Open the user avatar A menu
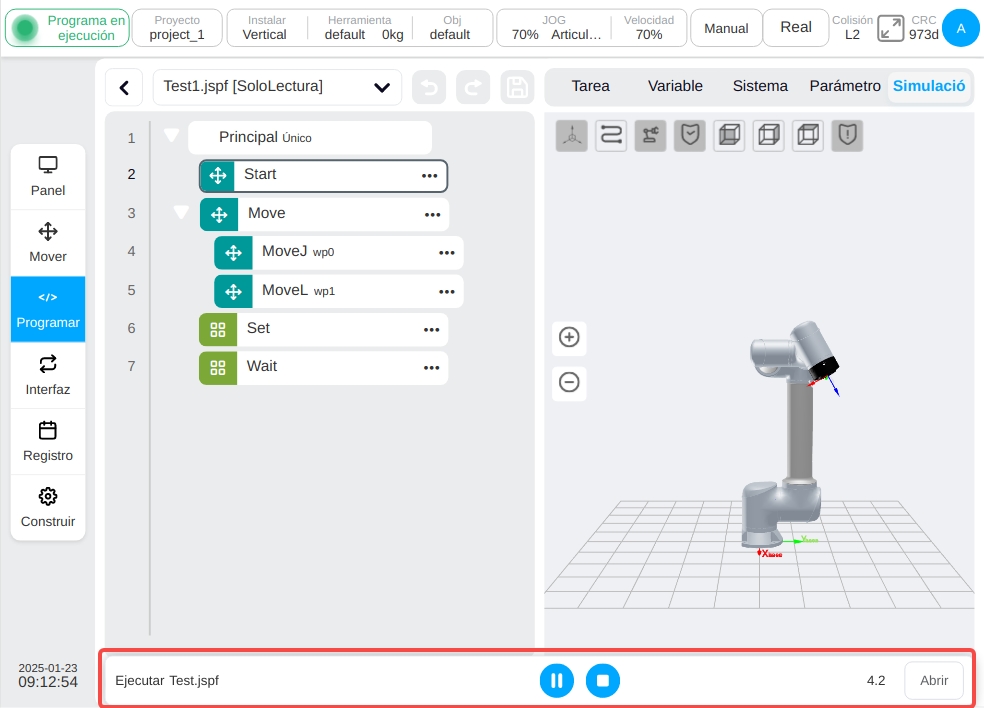984x708 pixels. click(x=961, y=28)
